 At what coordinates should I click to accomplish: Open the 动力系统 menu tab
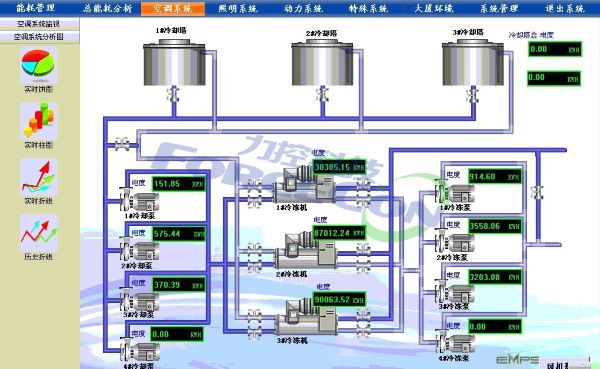click(303, 8)
